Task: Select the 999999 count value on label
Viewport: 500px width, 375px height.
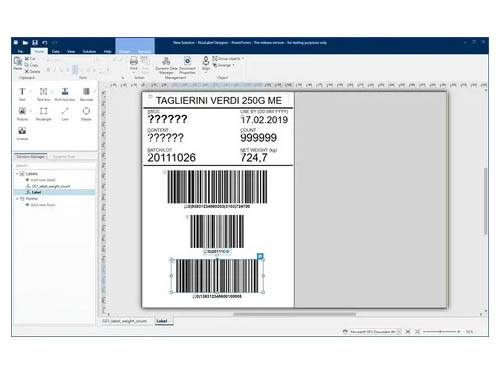Action: click(x=258, y=138)
